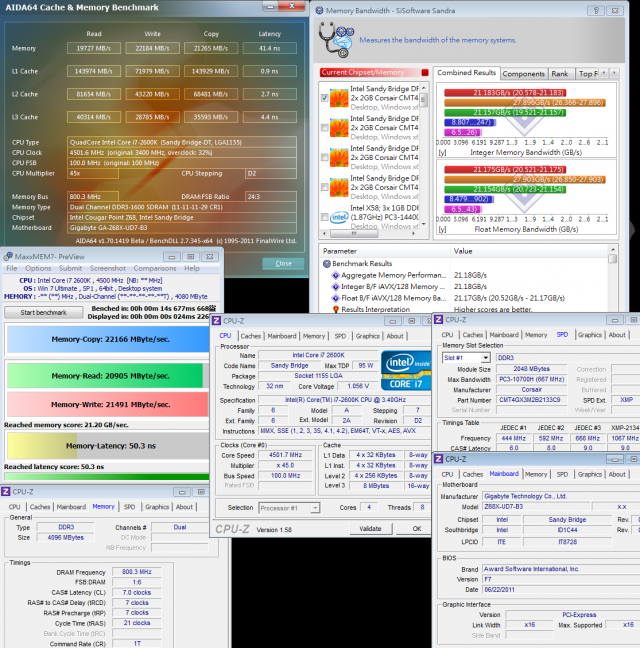Click the Memory-Copy blue result bar
This screenshot has width=640, height=649.
108,339
